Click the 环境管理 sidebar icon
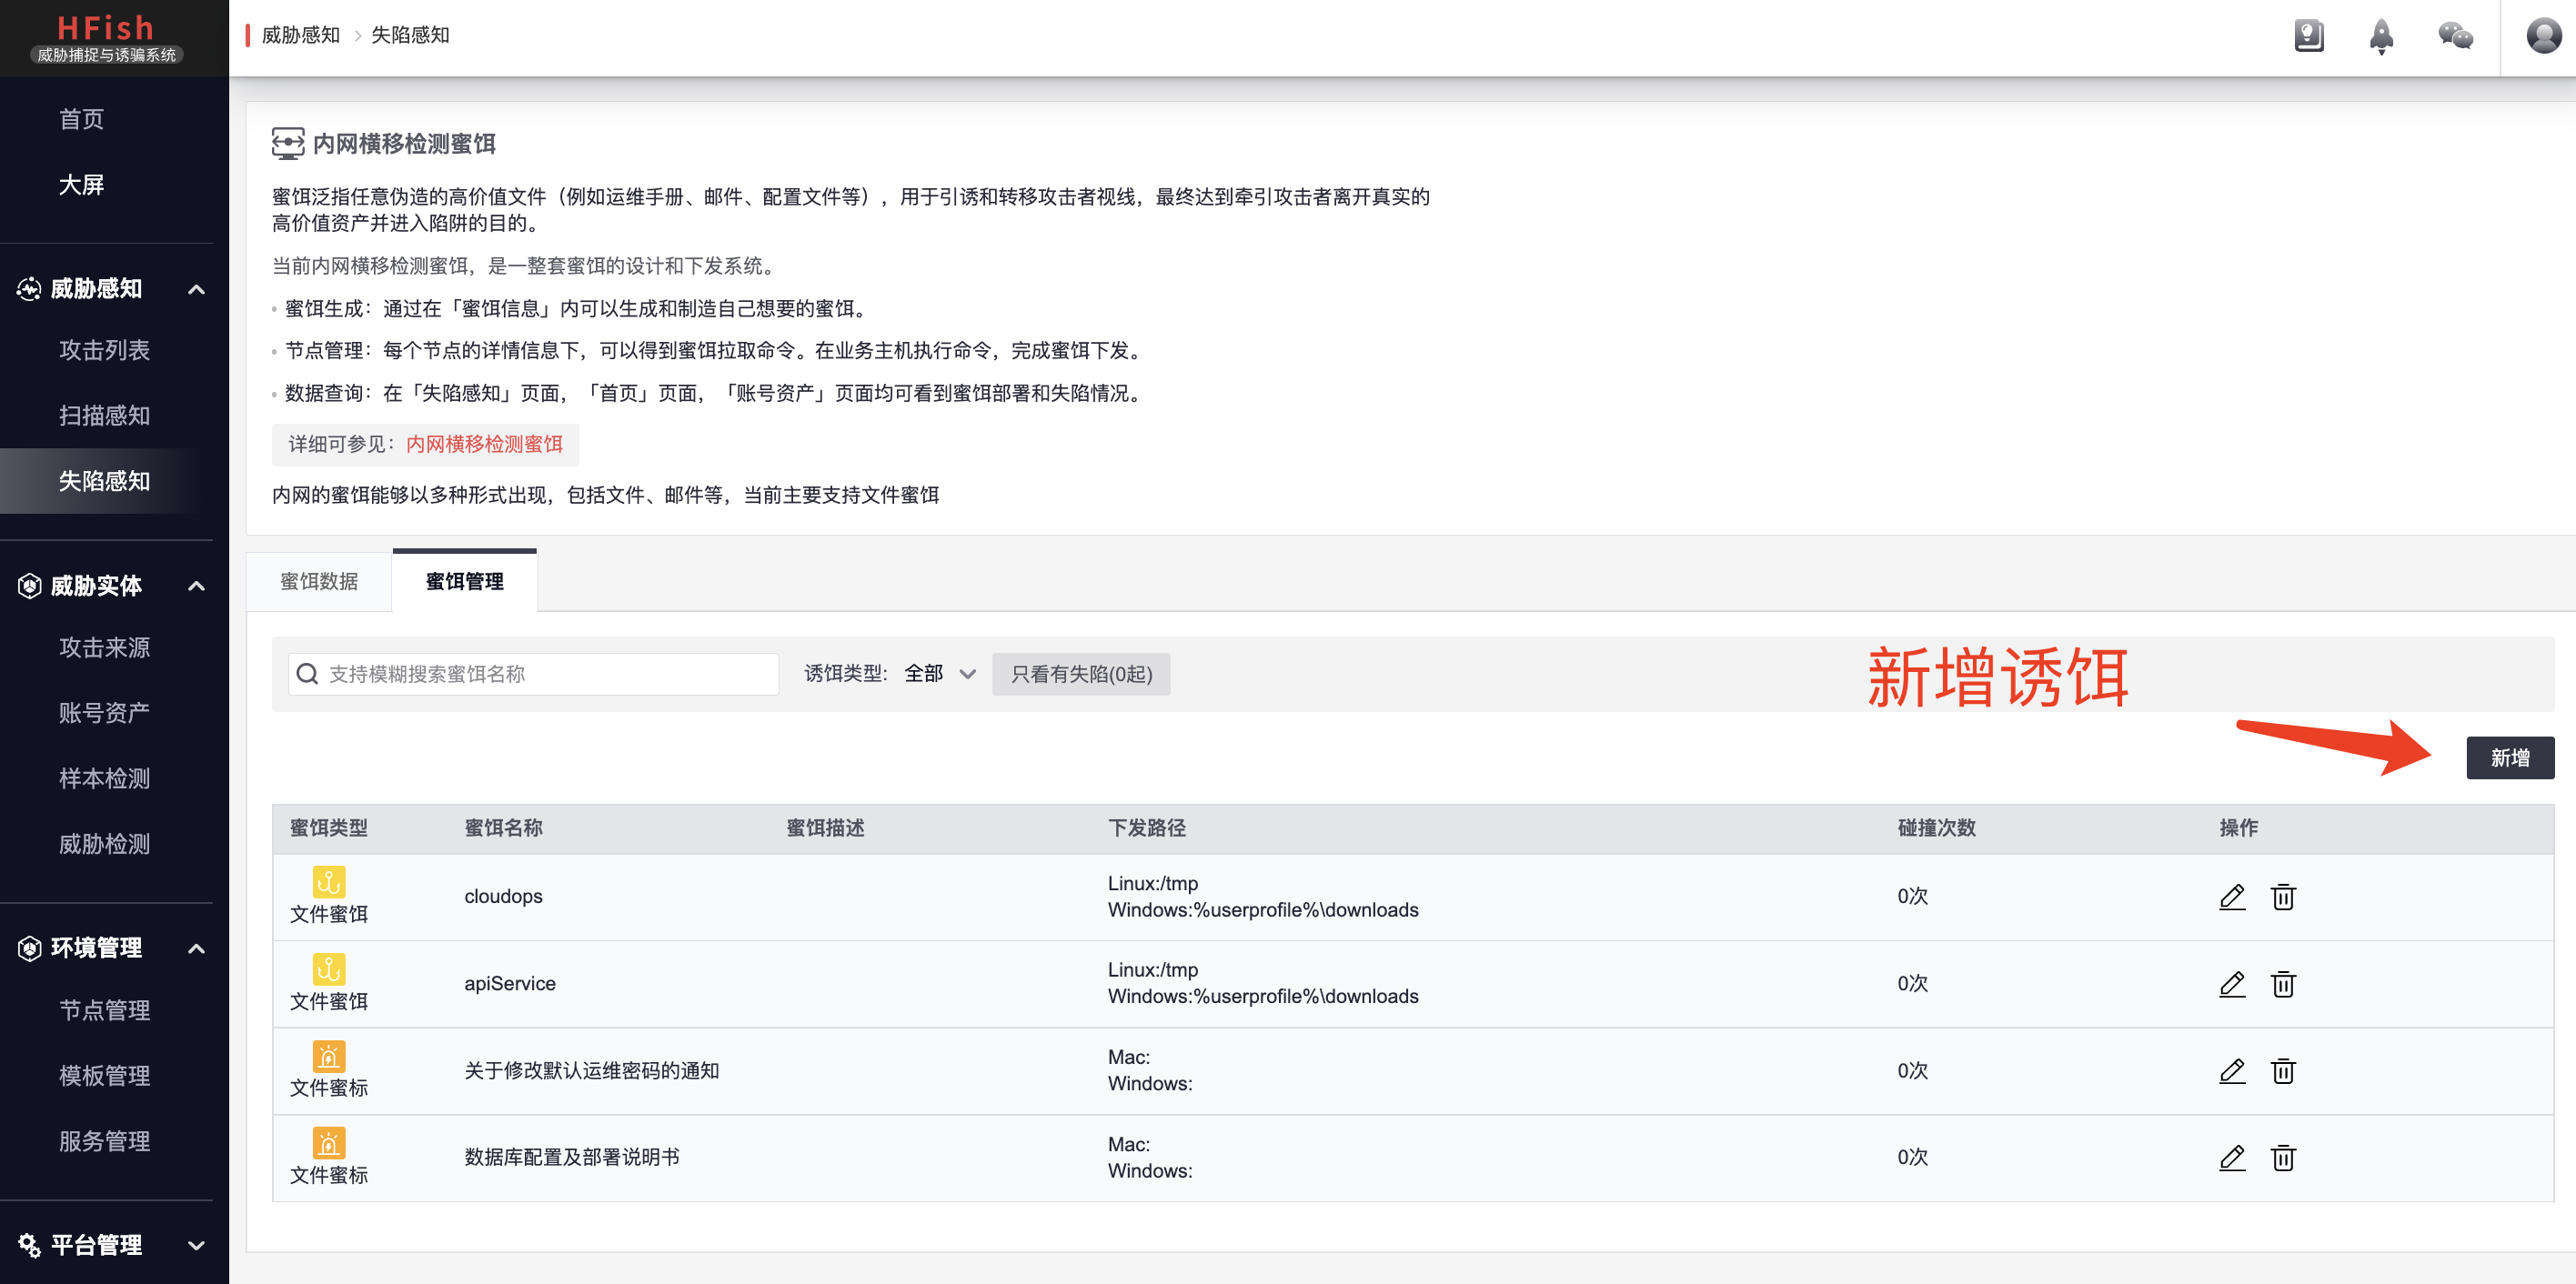The image size is (2576, 1284). pos(29,948)
